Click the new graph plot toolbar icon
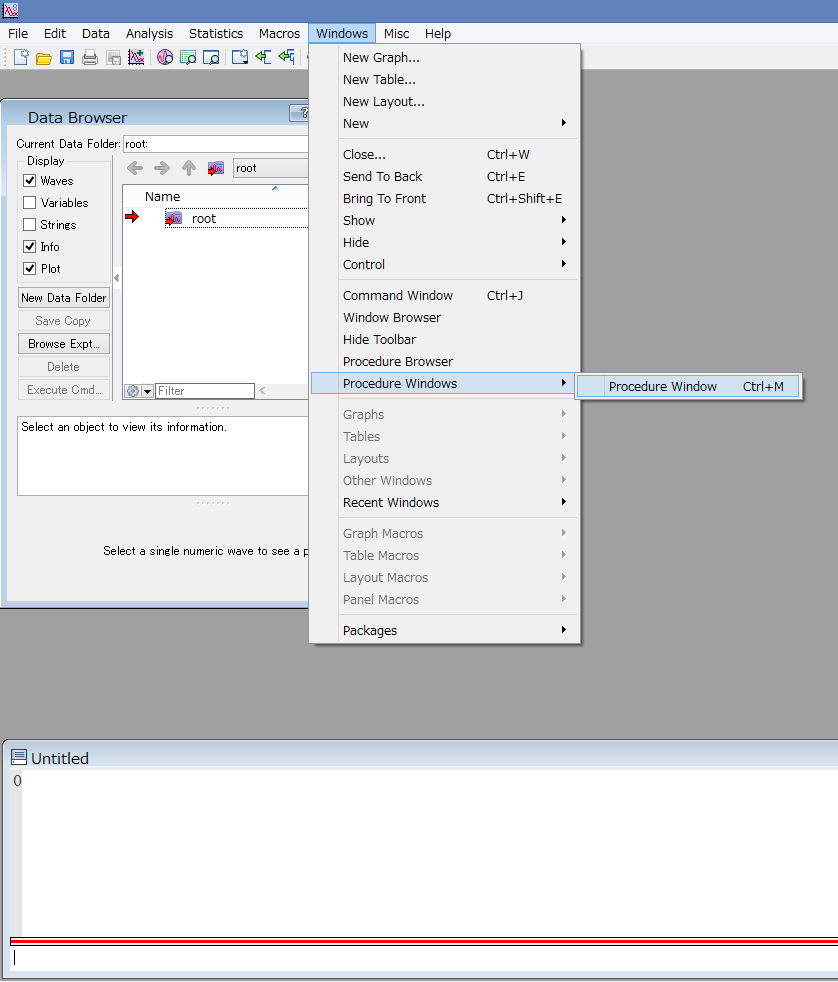This screenshot has height=982, width=838. point(136,57)
